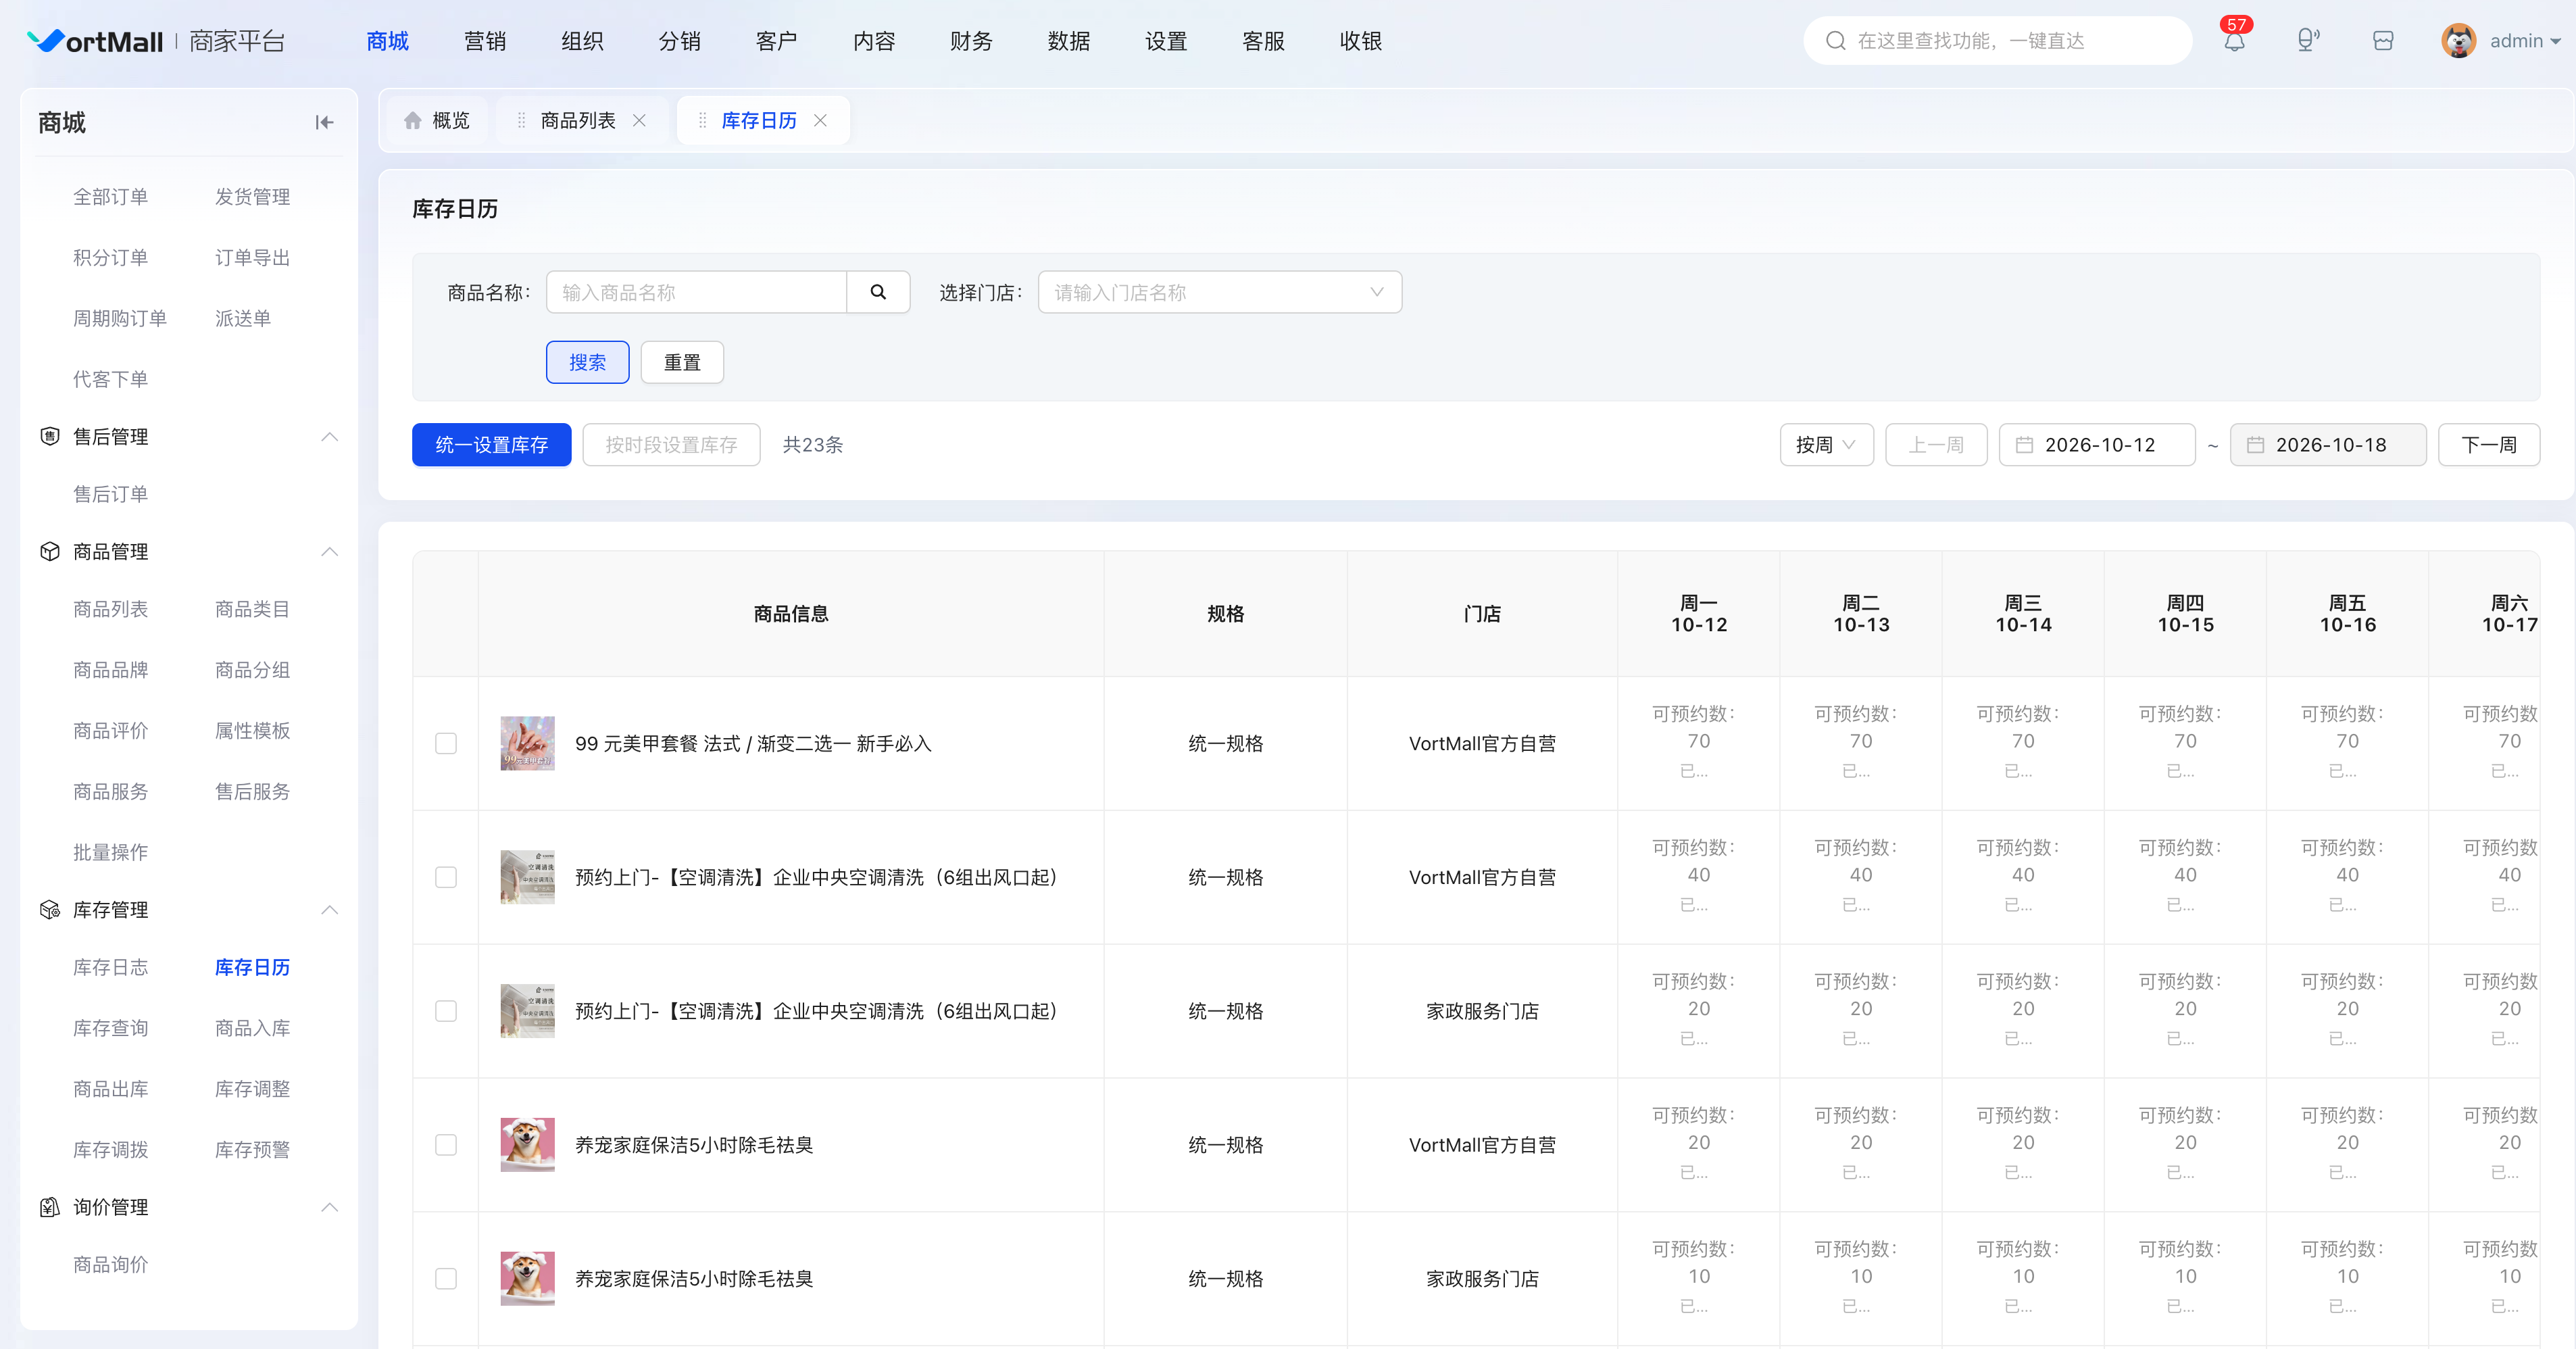The width and height of the screenshot is (2576, 1349).
Task: Click 按时段设置库存 button
Action: coord(671,445)
